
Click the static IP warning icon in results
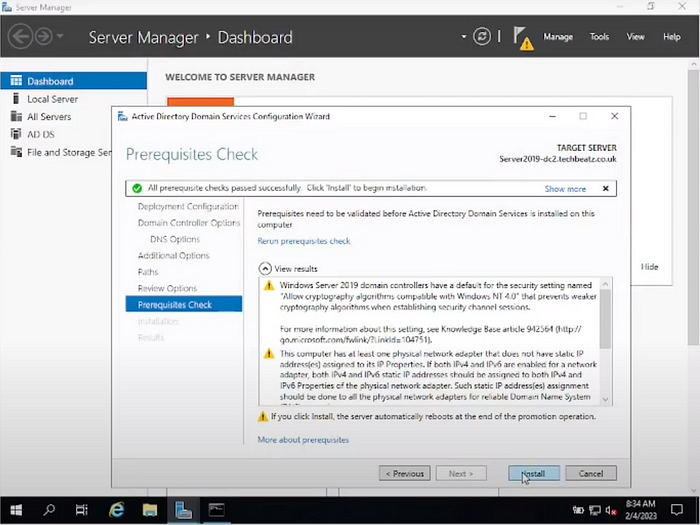(269, 354)
